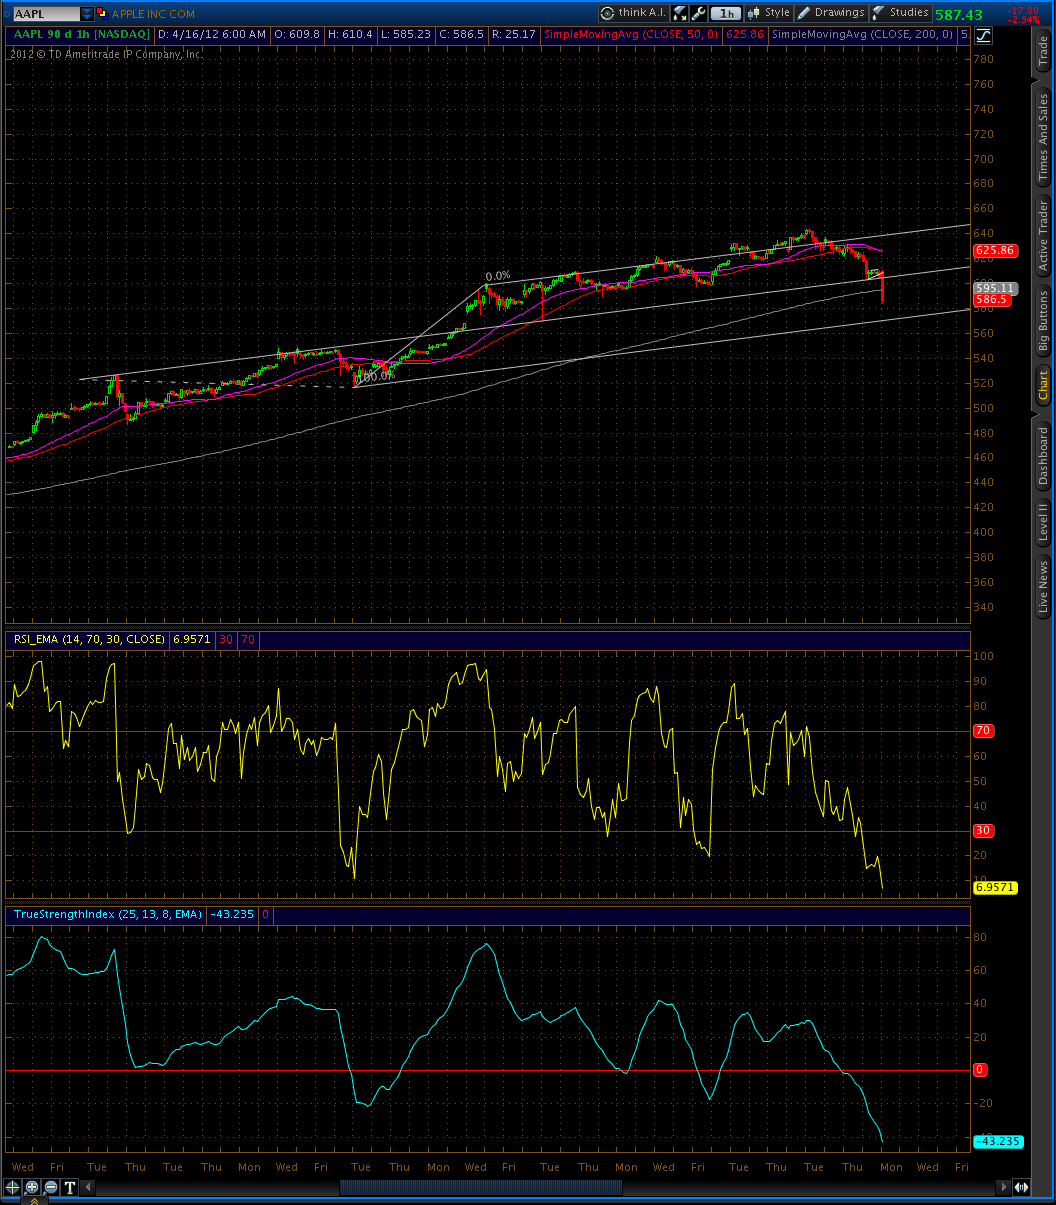Change the 1h timeframe button
This screenshot has width=1056, height=1205.
(x=727, y=13)
